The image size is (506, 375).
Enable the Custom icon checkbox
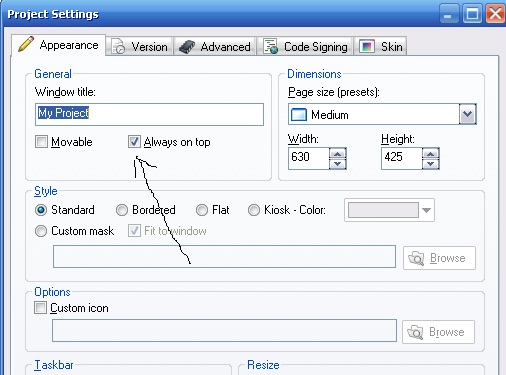[40, 308]
